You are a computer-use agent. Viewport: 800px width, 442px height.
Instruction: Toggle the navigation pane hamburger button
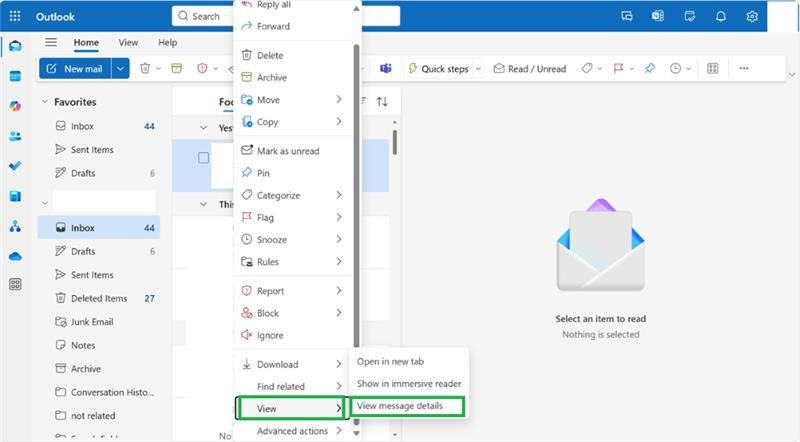tap(51, 42)
